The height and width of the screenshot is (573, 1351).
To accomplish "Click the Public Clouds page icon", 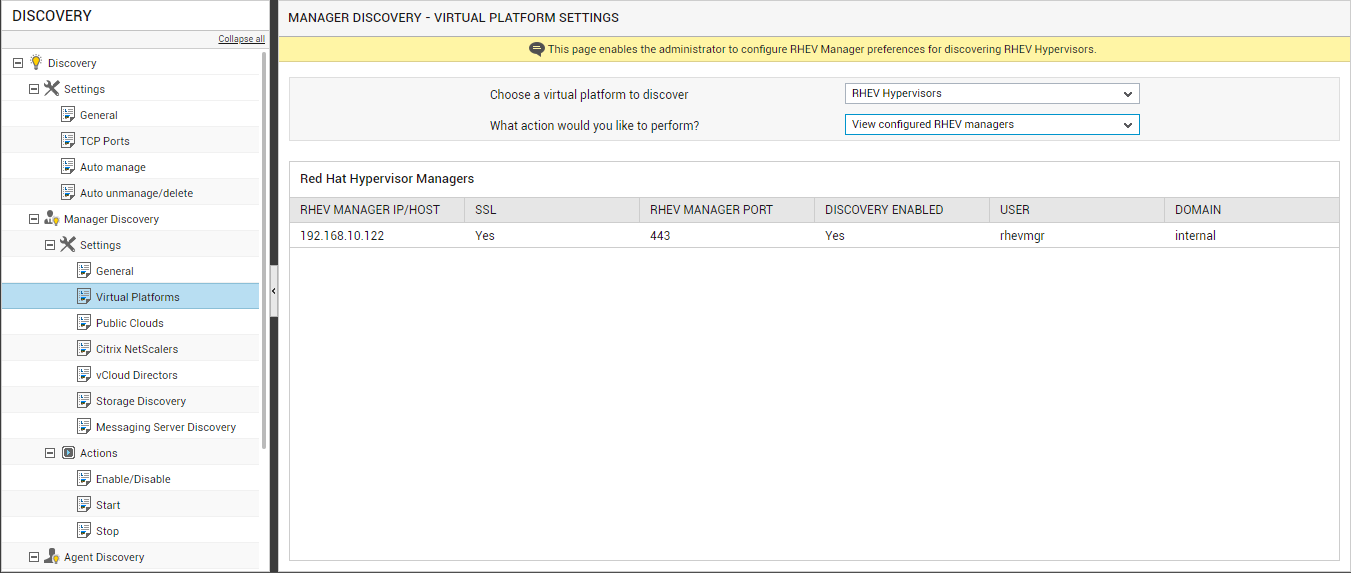I will pos(84,322).
